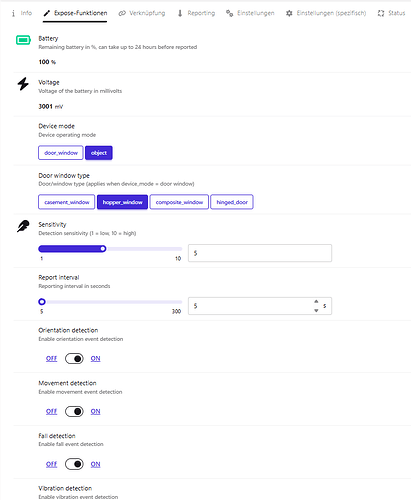Click the voltage lightning bolt icon
This screenshot has width=411, height=500.
23,84
